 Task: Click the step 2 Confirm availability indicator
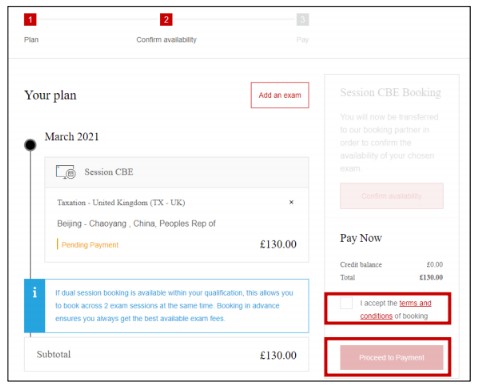tap(166, 20)
